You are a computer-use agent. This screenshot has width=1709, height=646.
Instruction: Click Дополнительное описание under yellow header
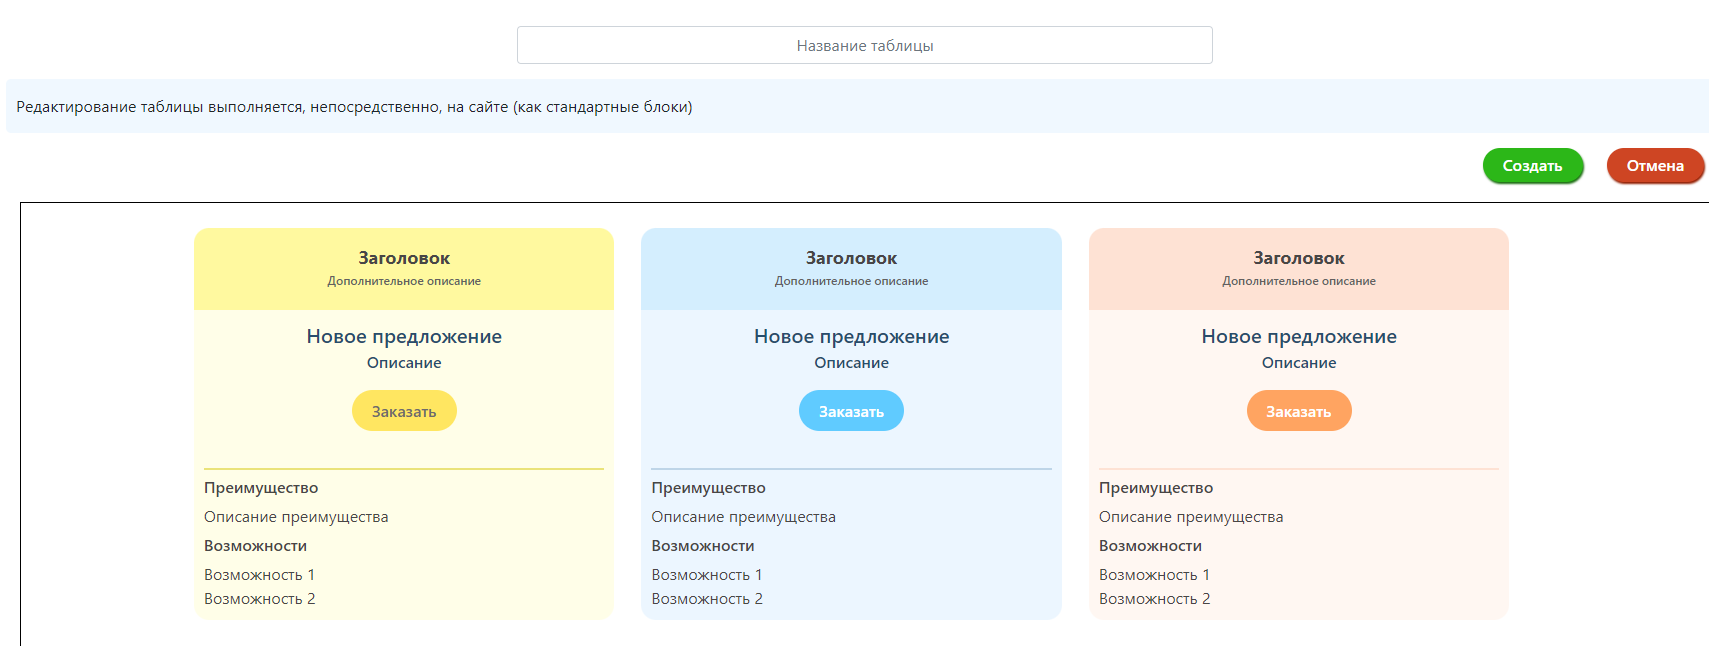[x=404, y=281]
